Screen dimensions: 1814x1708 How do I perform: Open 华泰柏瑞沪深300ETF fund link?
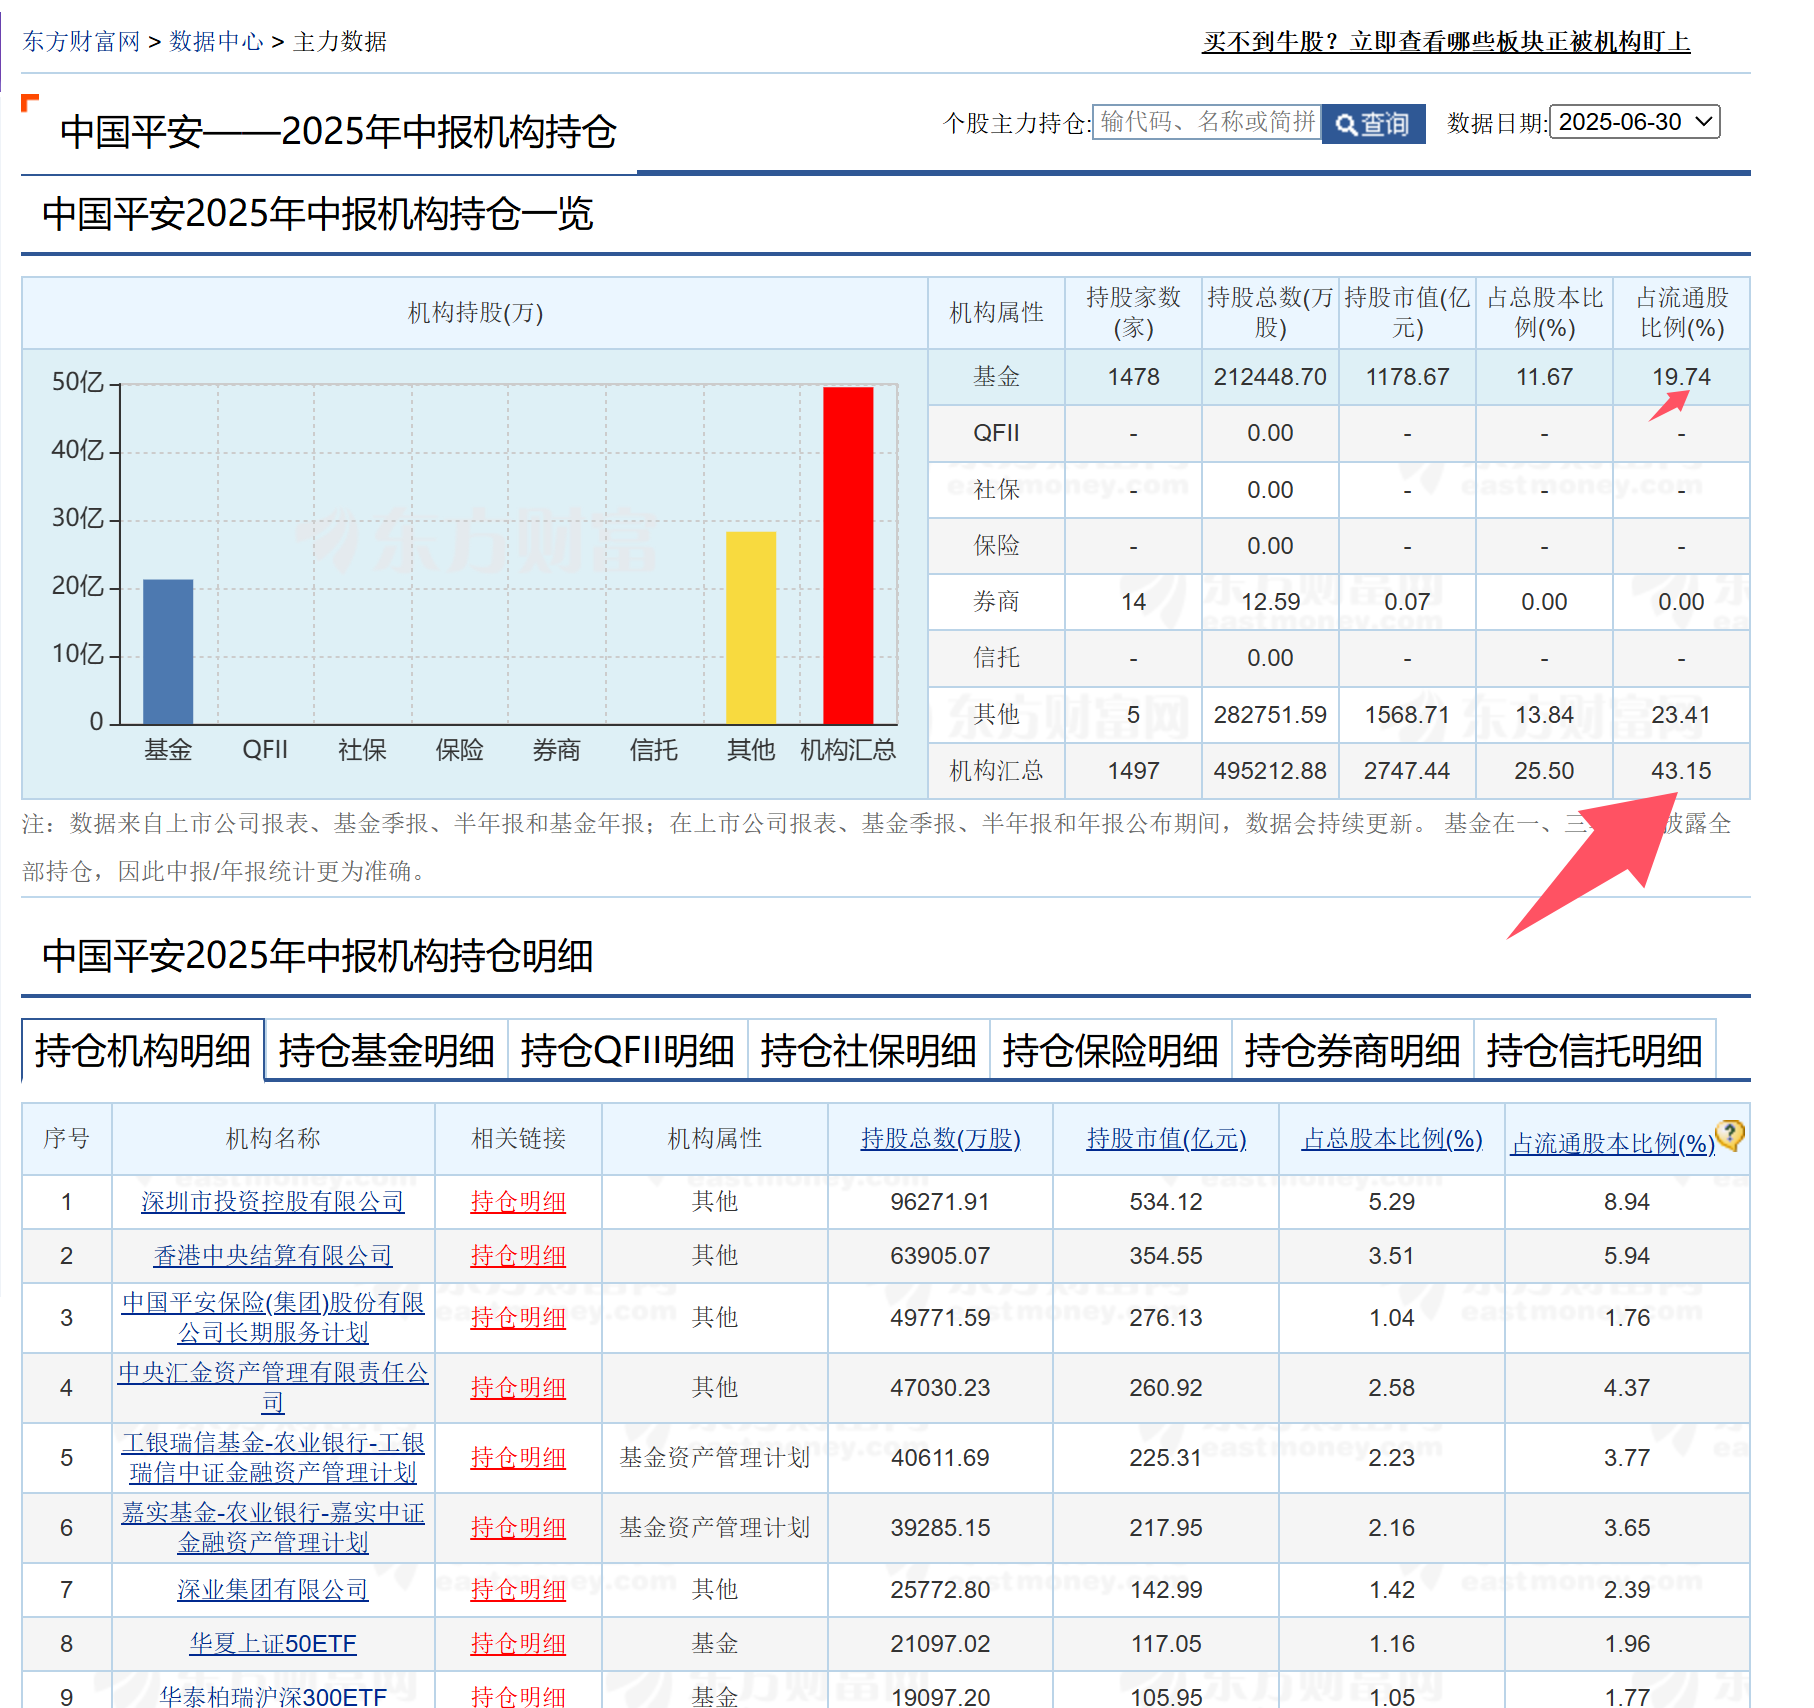point(273,1697)
